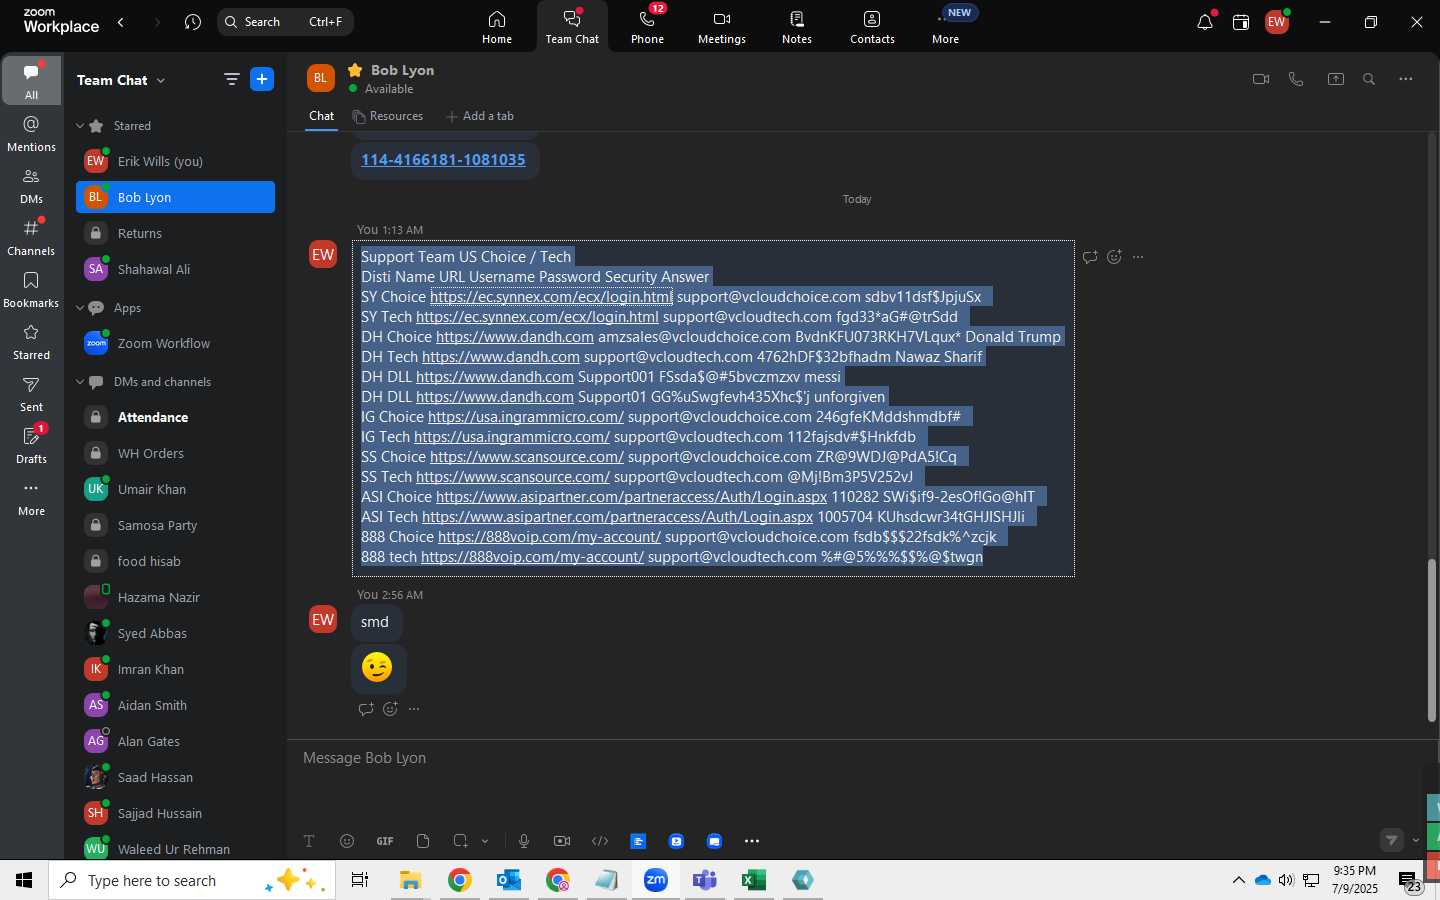The image size is (1440, 900).
Task: Open the Phone tab
Action: pyautogui.click(x=647, y=27)
